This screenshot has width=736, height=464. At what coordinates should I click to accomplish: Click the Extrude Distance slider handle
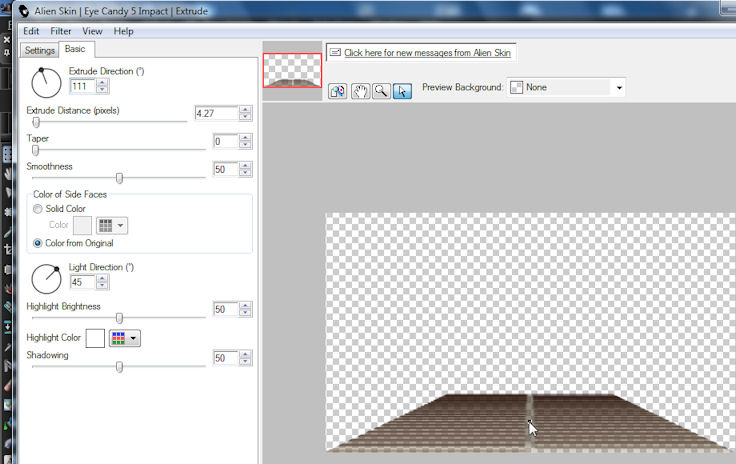(x=36, y=122)
